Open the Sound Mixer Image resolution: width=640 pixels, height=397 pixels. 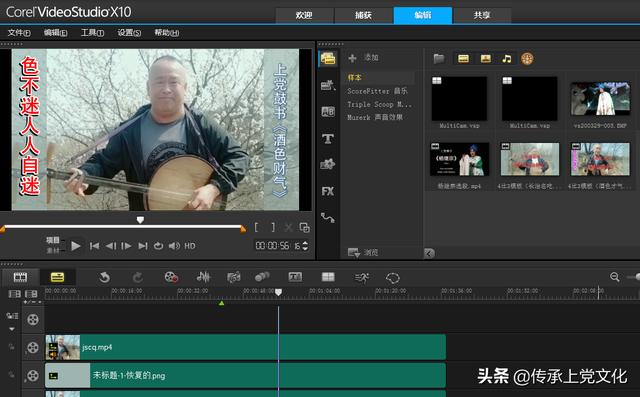pyautogui.click(x=203, y=277)
